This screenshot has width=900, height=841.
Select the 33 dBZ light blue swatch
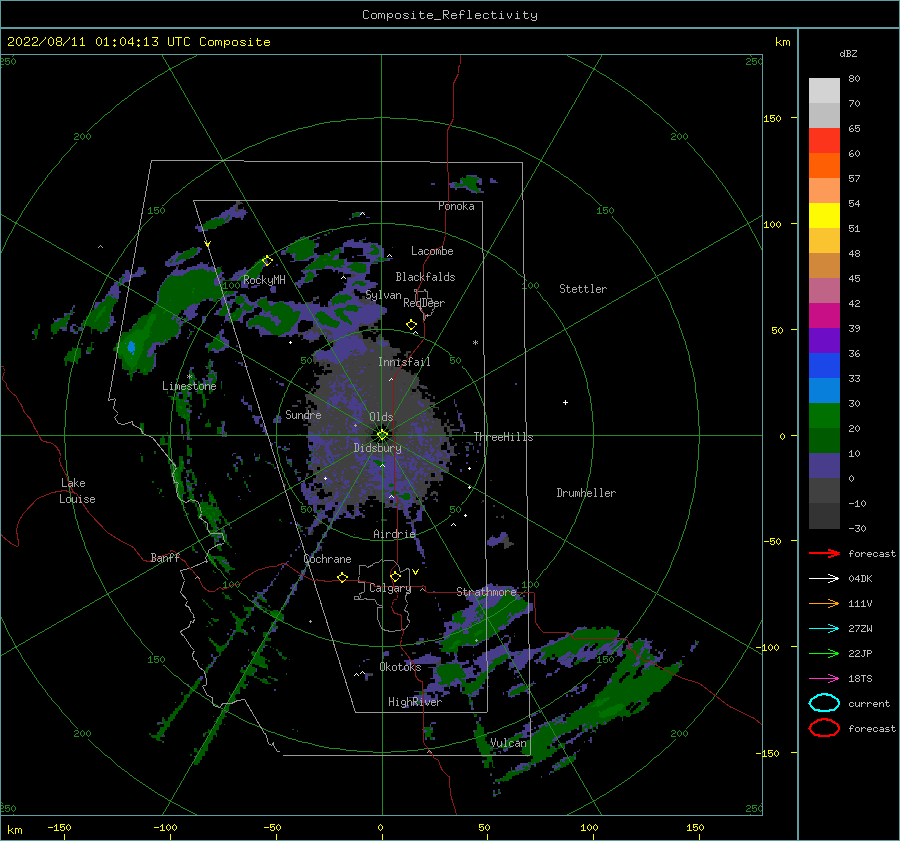824,390
